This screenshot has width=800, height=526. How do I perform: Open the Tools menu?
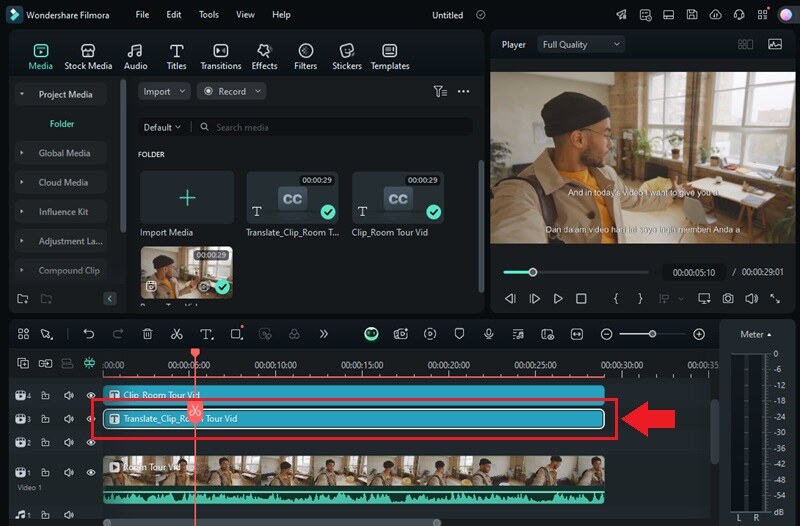tap(209, 15)
